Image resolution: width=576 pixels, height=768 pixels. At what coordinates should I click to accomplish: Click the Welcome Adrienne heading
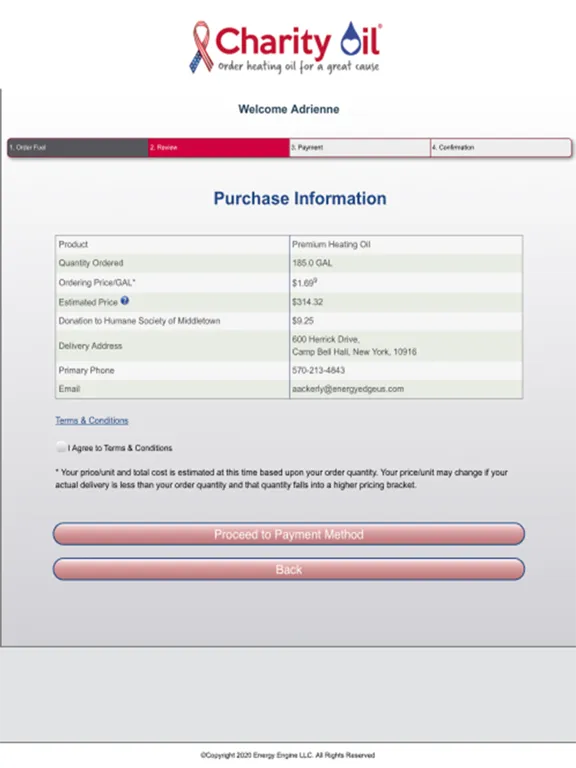(288, 109)
